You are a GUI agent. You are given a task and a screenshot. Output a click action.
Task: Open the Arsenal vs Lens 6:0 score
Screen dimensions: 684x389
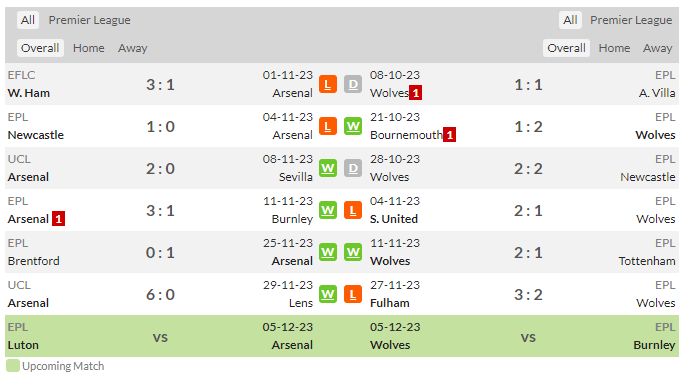click(x=160, y=294)
